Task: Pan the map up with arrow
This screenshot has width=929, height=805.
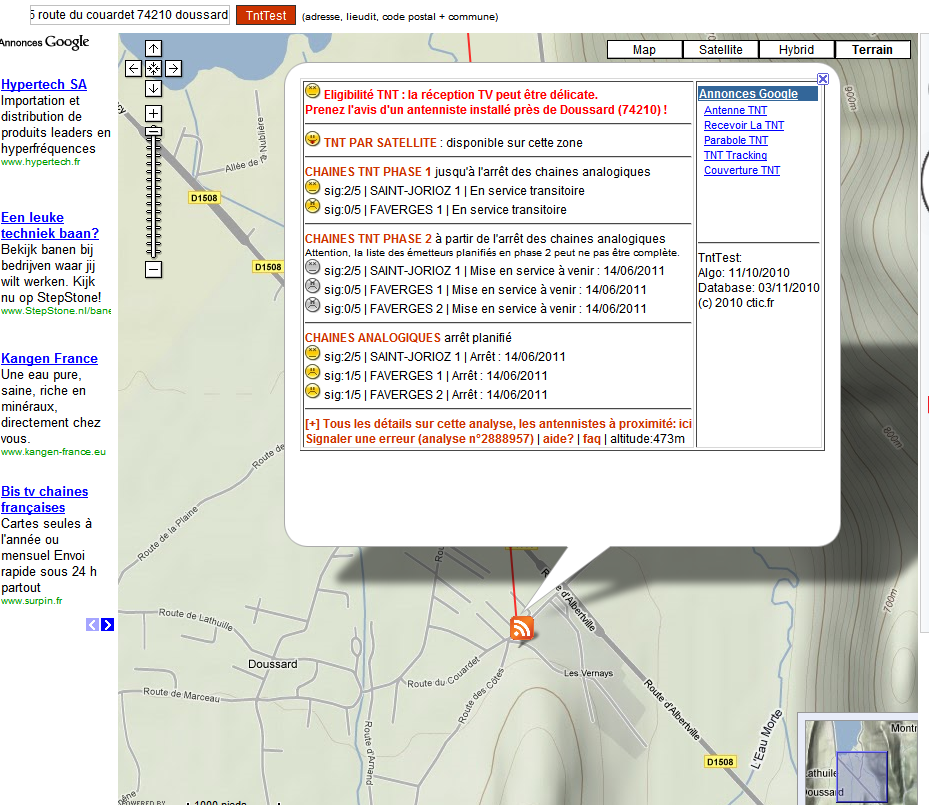Action: click(x=153, y=49)
